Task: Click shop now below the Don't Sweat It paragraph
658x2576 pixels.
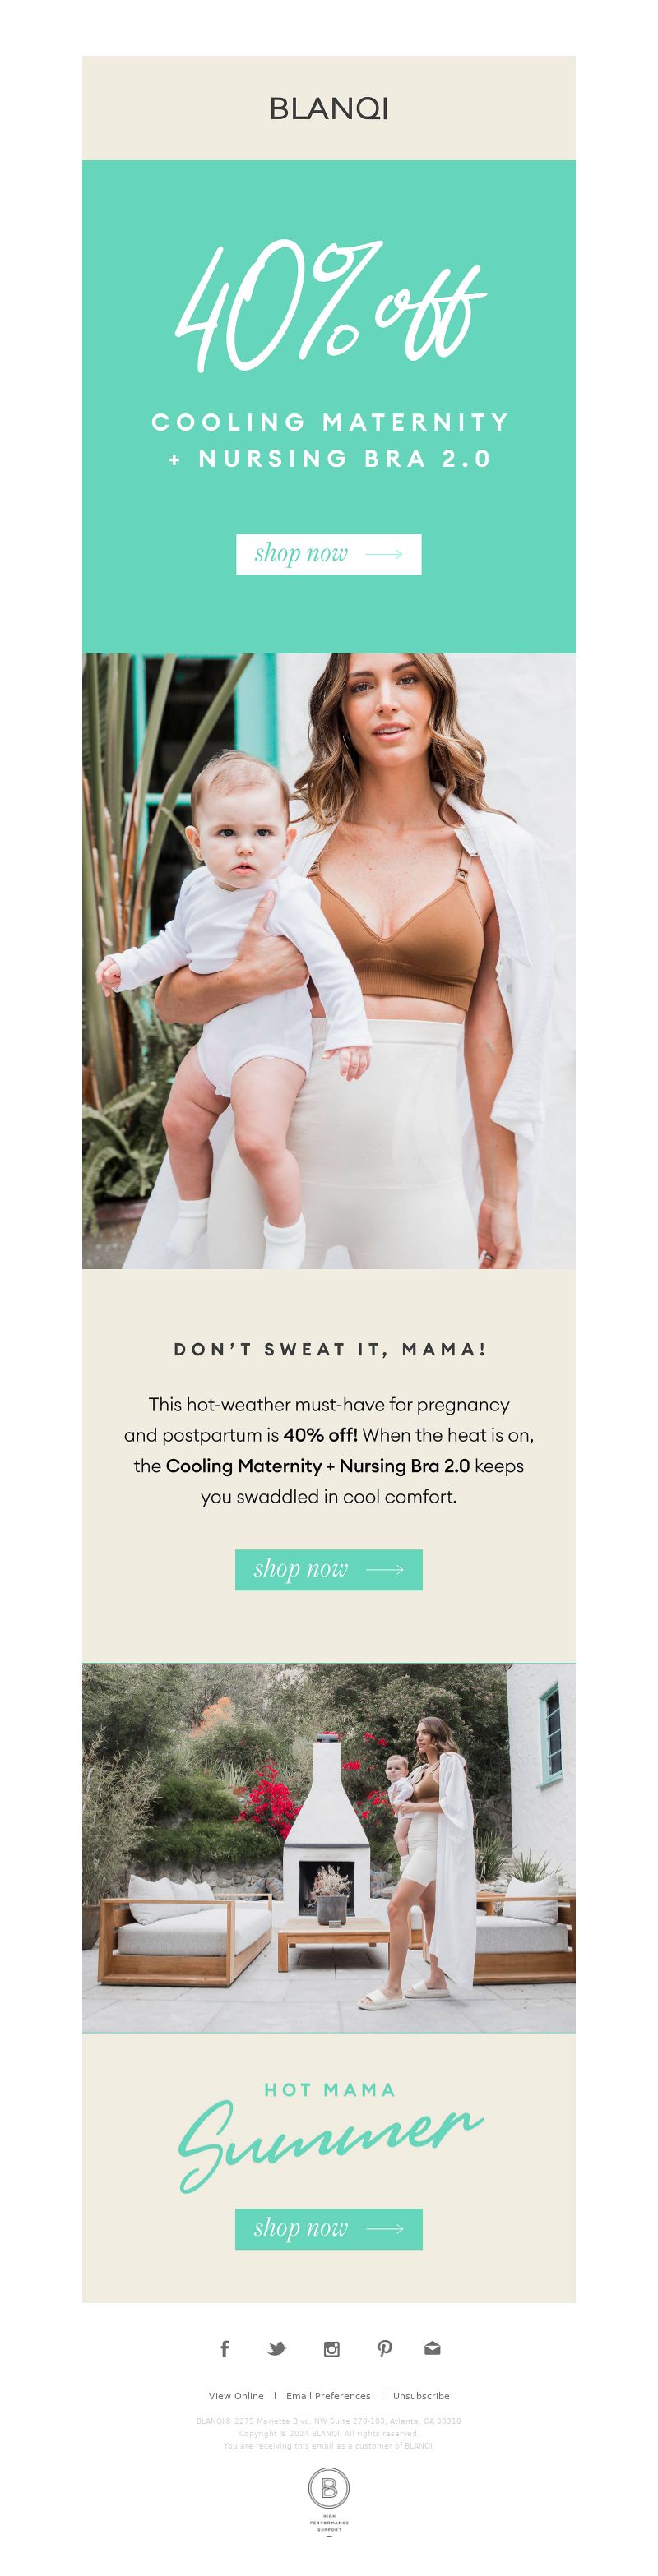Action: coord(329,1569)
